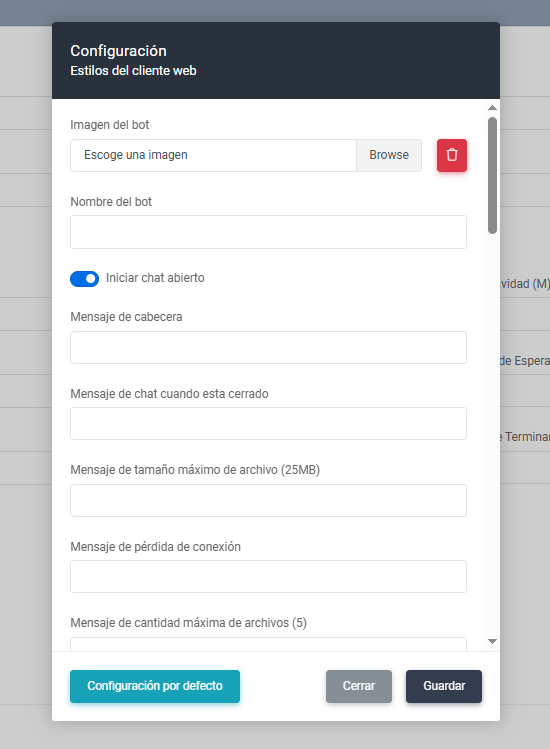Click the scrollbar down arrow in dialog
Image resolution: width=550 pixels, height=749 pixels.
(x=492, y=642)
